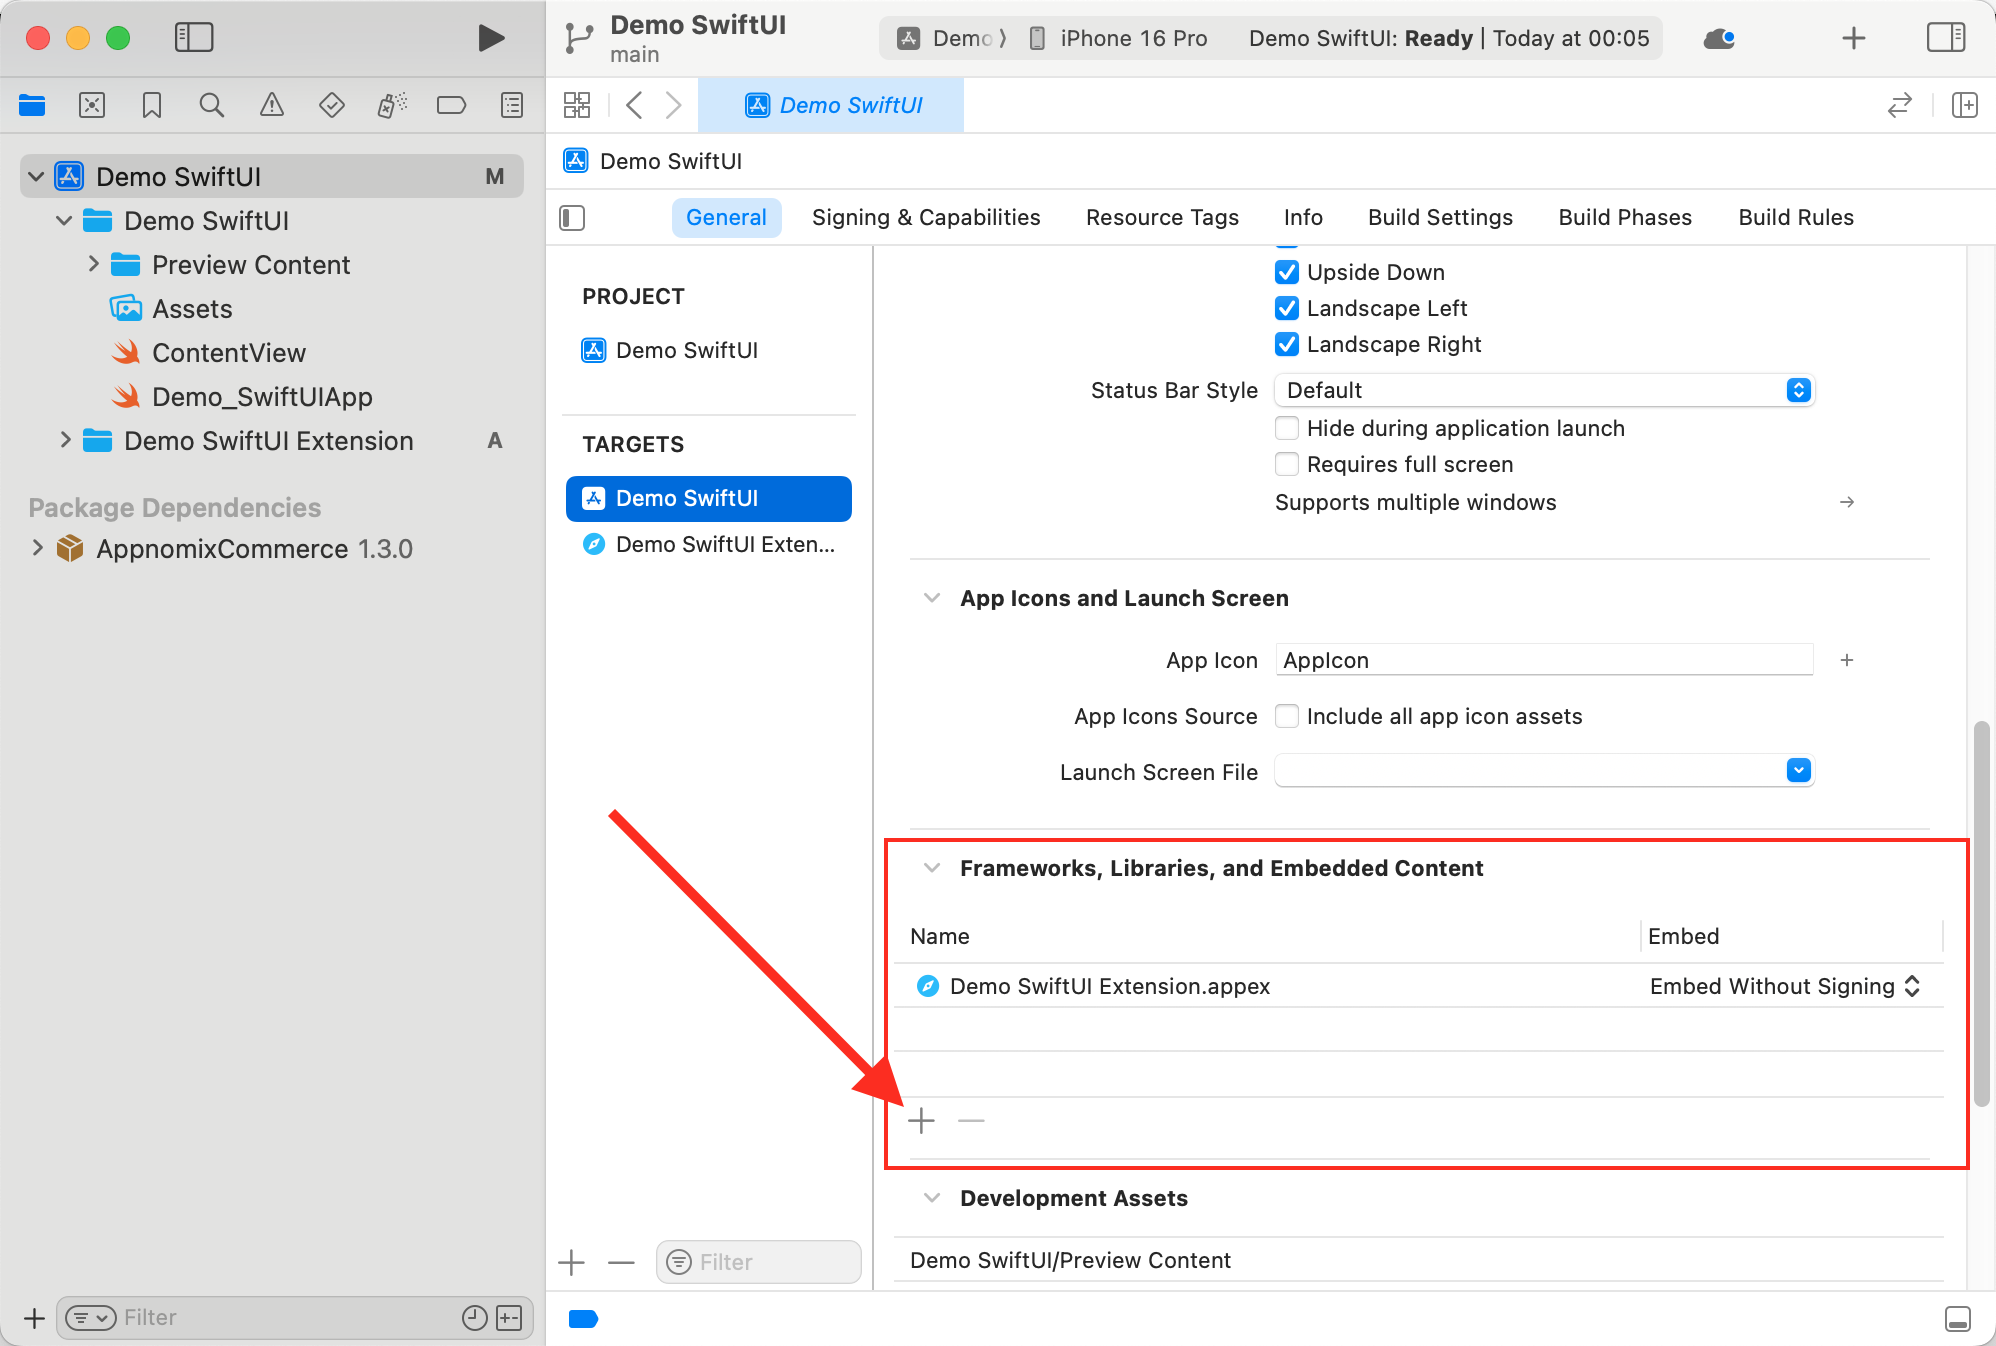Show the issue navigator warning icon
Image resolution: width=1996 pixels, height=1346 pixels.
pyautogui.click(x=271, y=105)
